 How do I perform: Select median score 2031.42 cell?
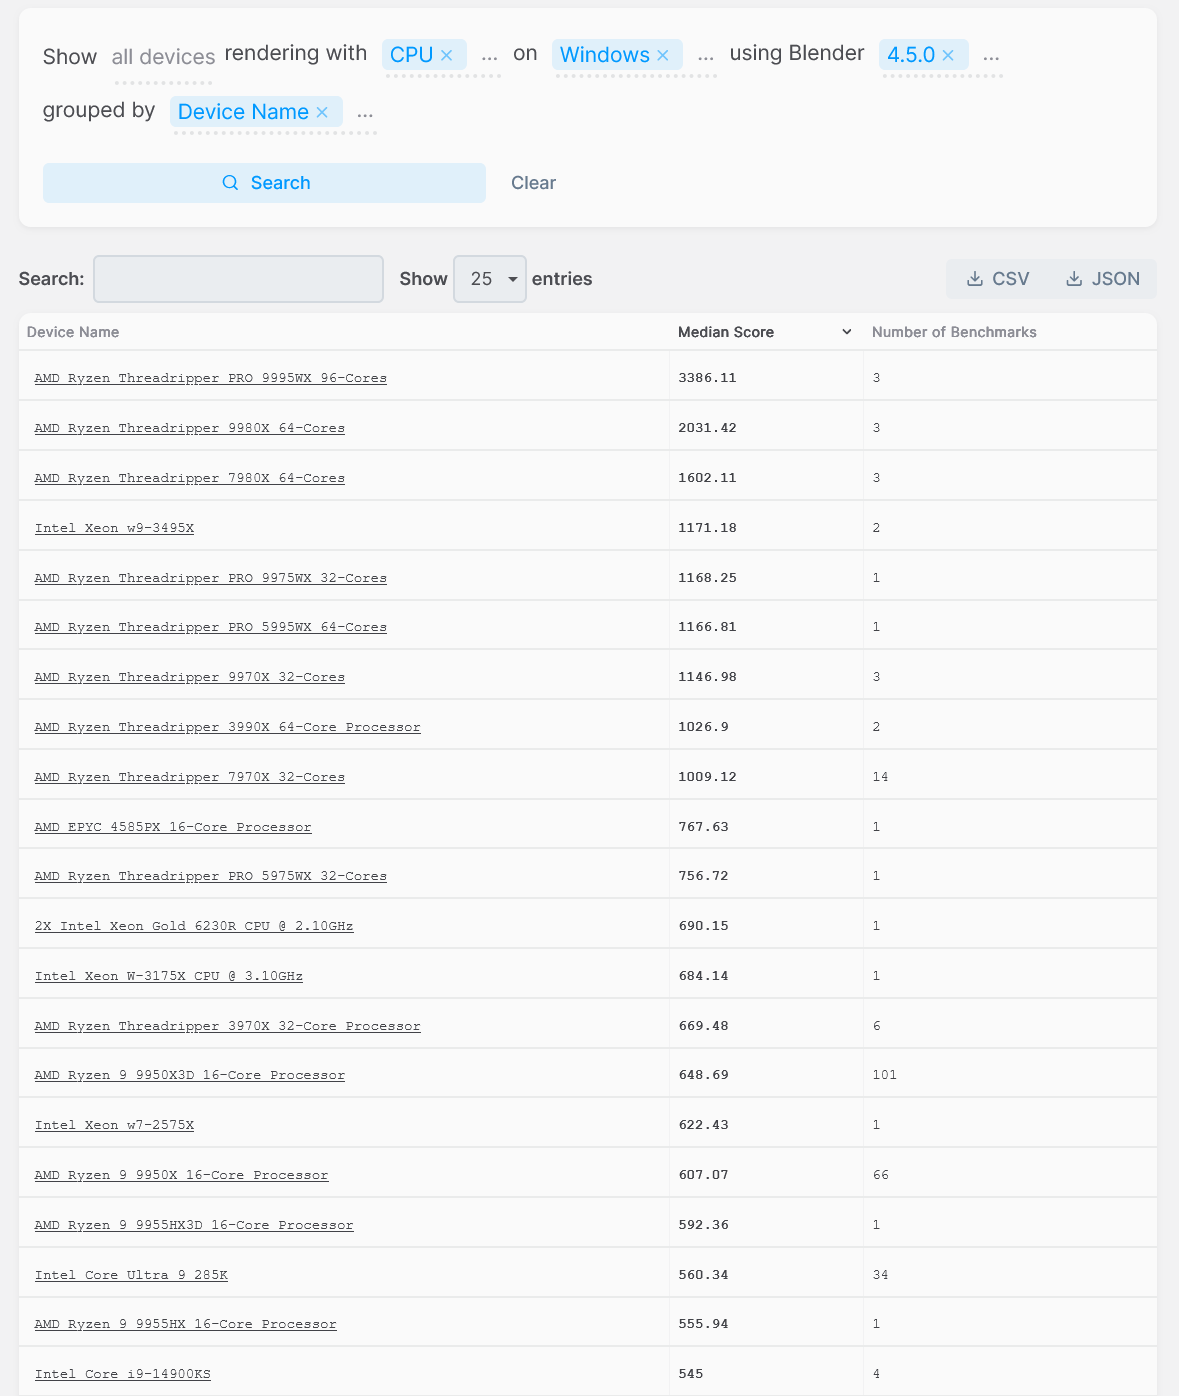(x=767, y=428)
